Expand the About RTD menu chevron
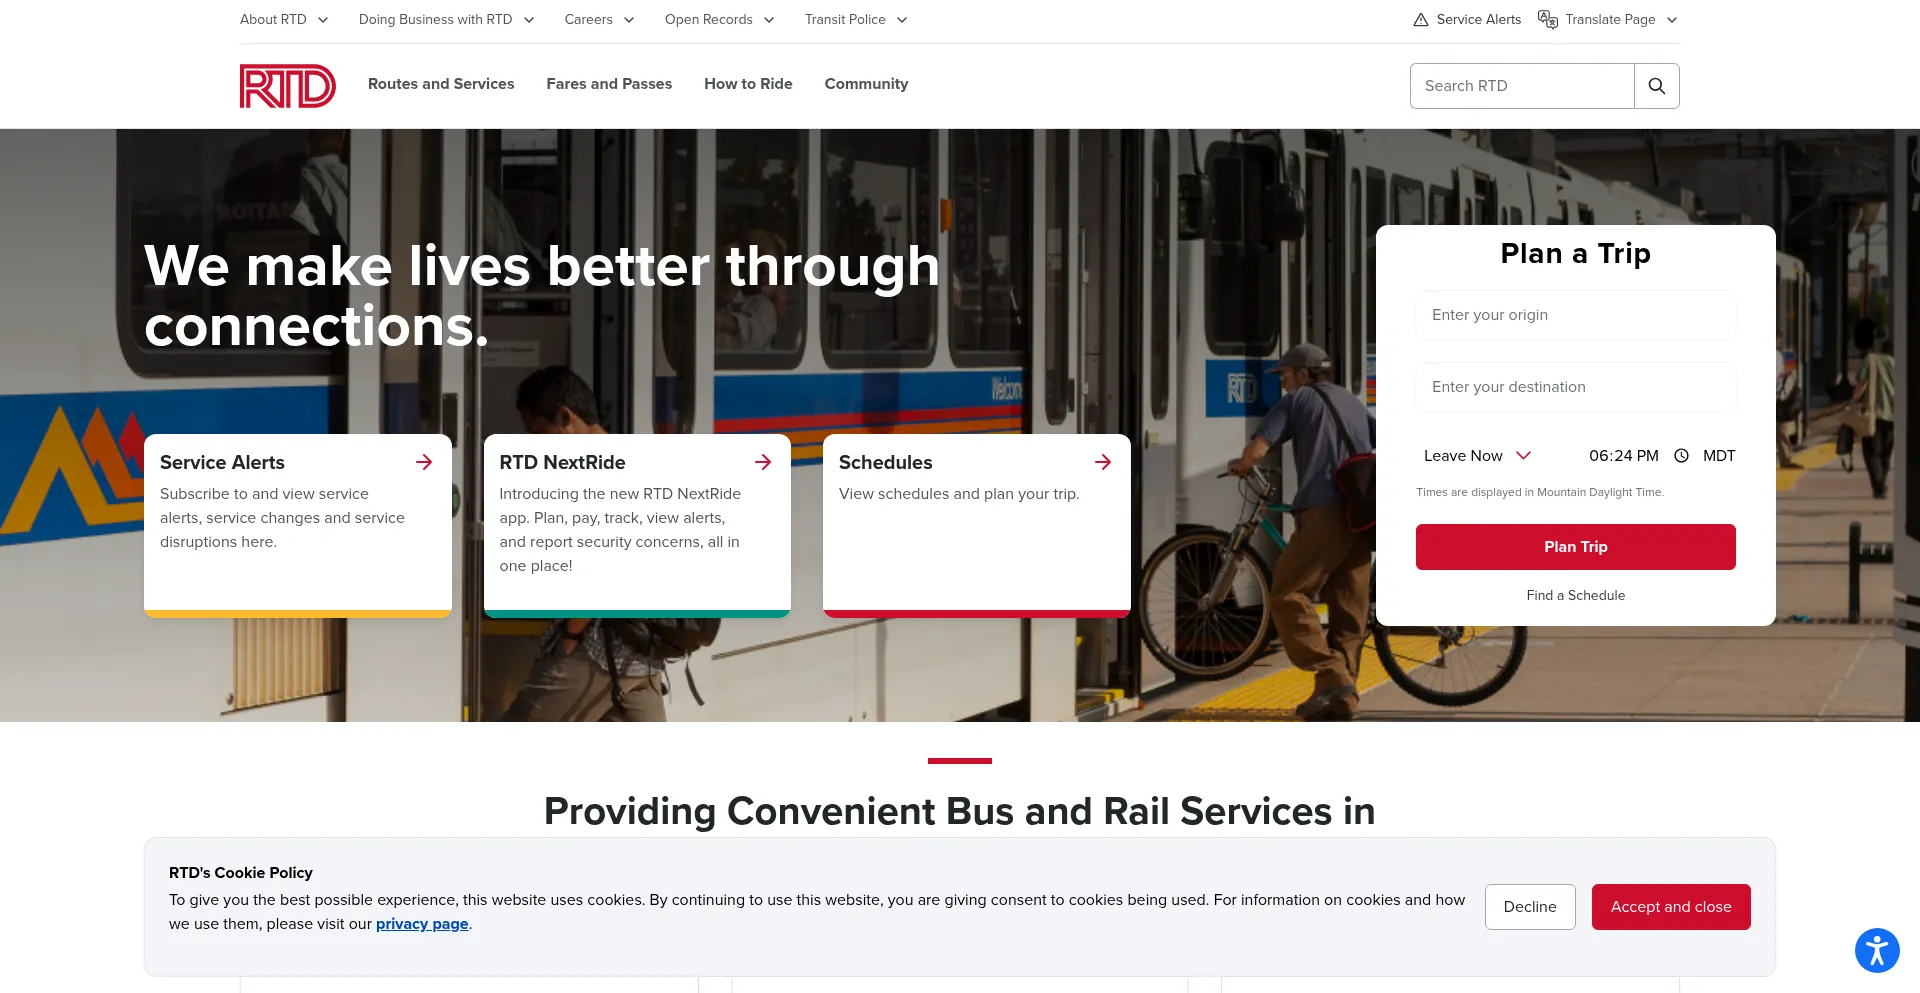 pyautogui.click(x=323, y=20)
